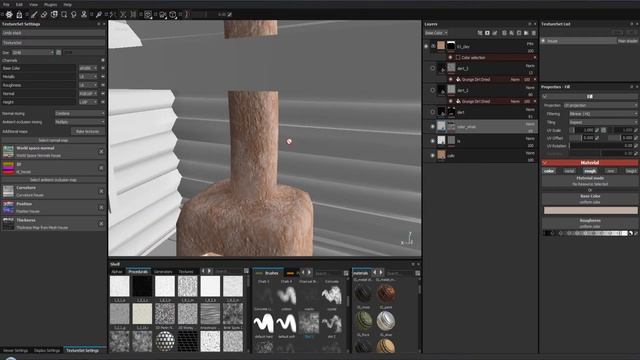Open the Tiling dropdown in Properties
Viewport: 640px width, 360px height.
603,122
